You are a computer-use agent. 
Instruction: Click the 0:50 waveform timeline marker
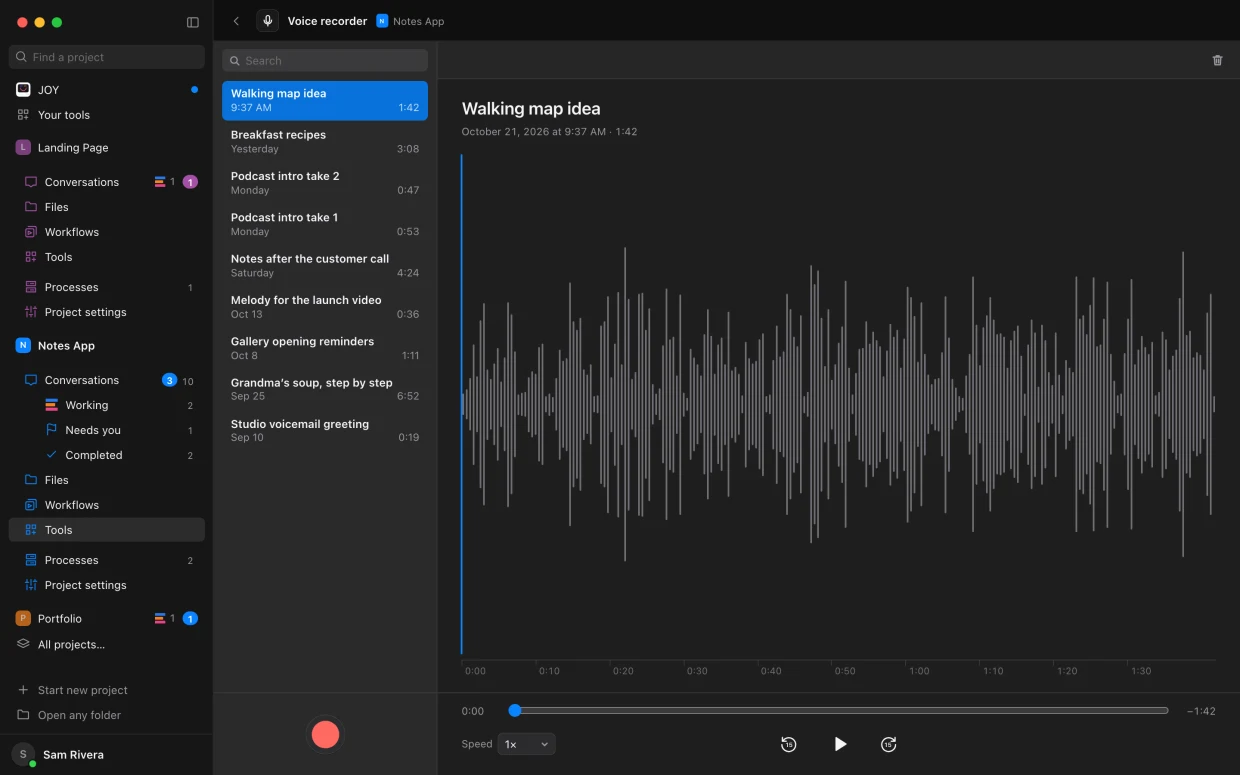[845, 671]
